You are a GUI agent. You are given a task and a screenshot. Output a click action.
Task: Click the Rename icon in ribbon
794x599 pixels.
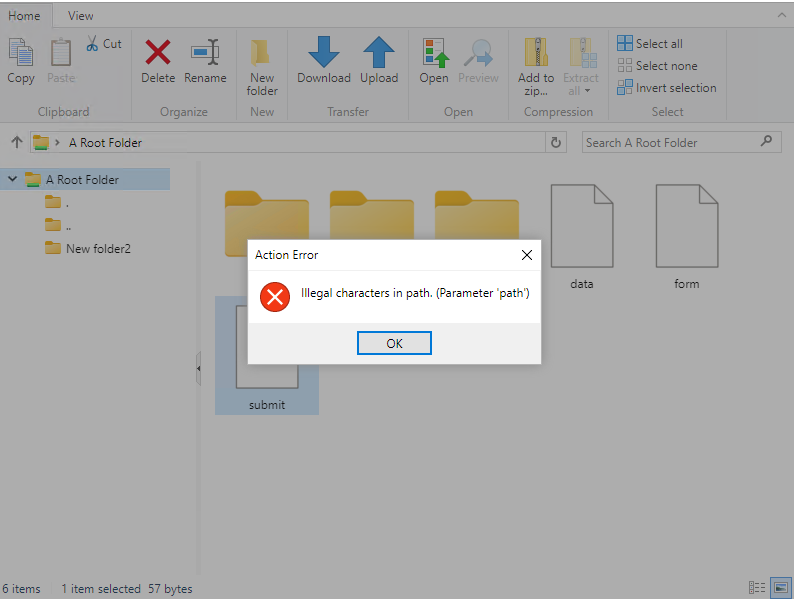[x=205, y=52]
